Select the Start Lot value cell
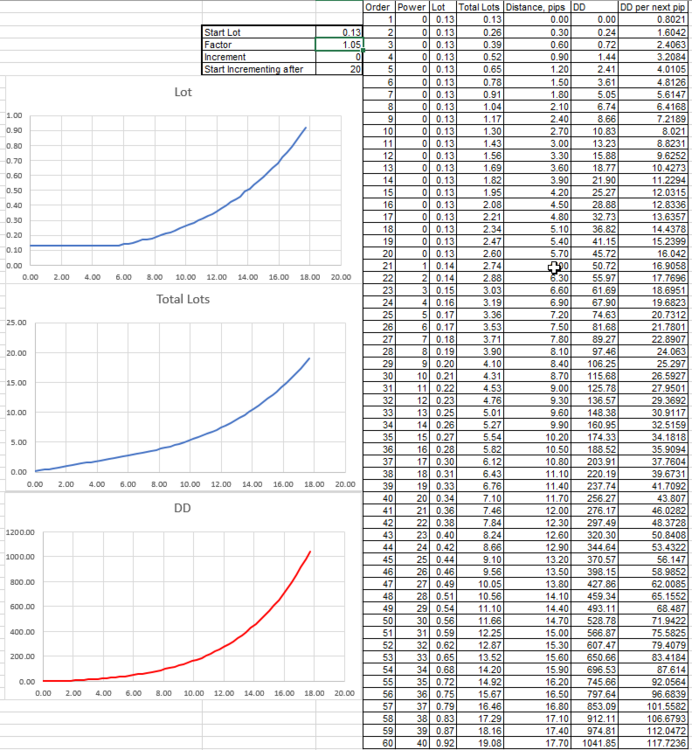The height and width of the screenshot is (750, 692). tap(339, 32)
